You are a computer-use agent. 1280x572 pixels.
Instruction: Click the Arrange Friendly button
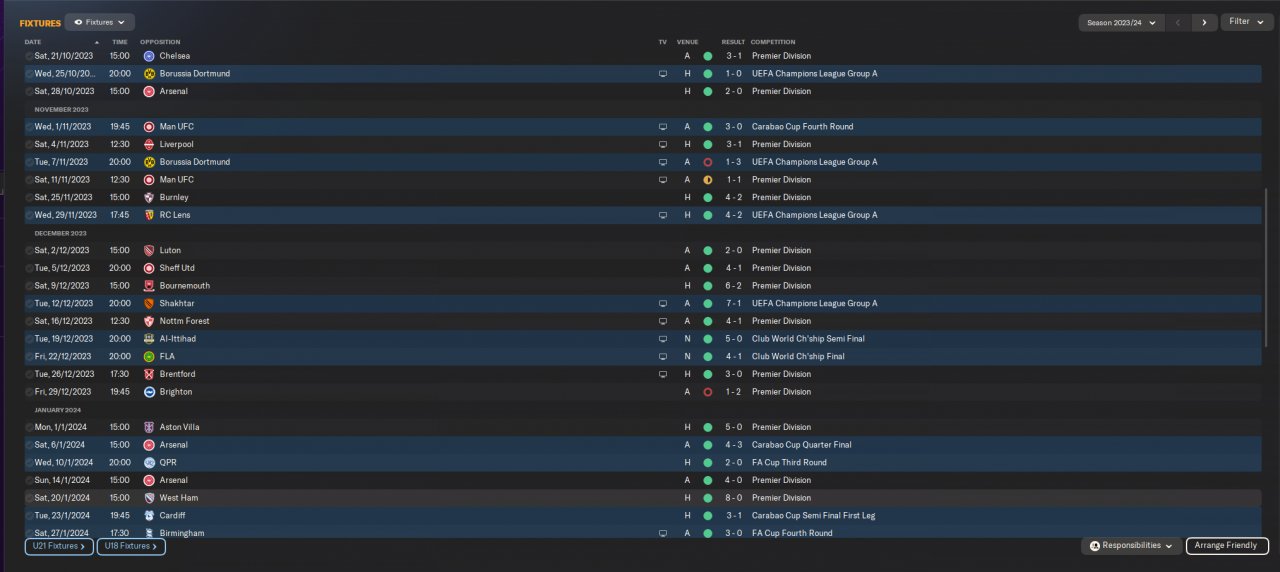(x=1227, y=546)
